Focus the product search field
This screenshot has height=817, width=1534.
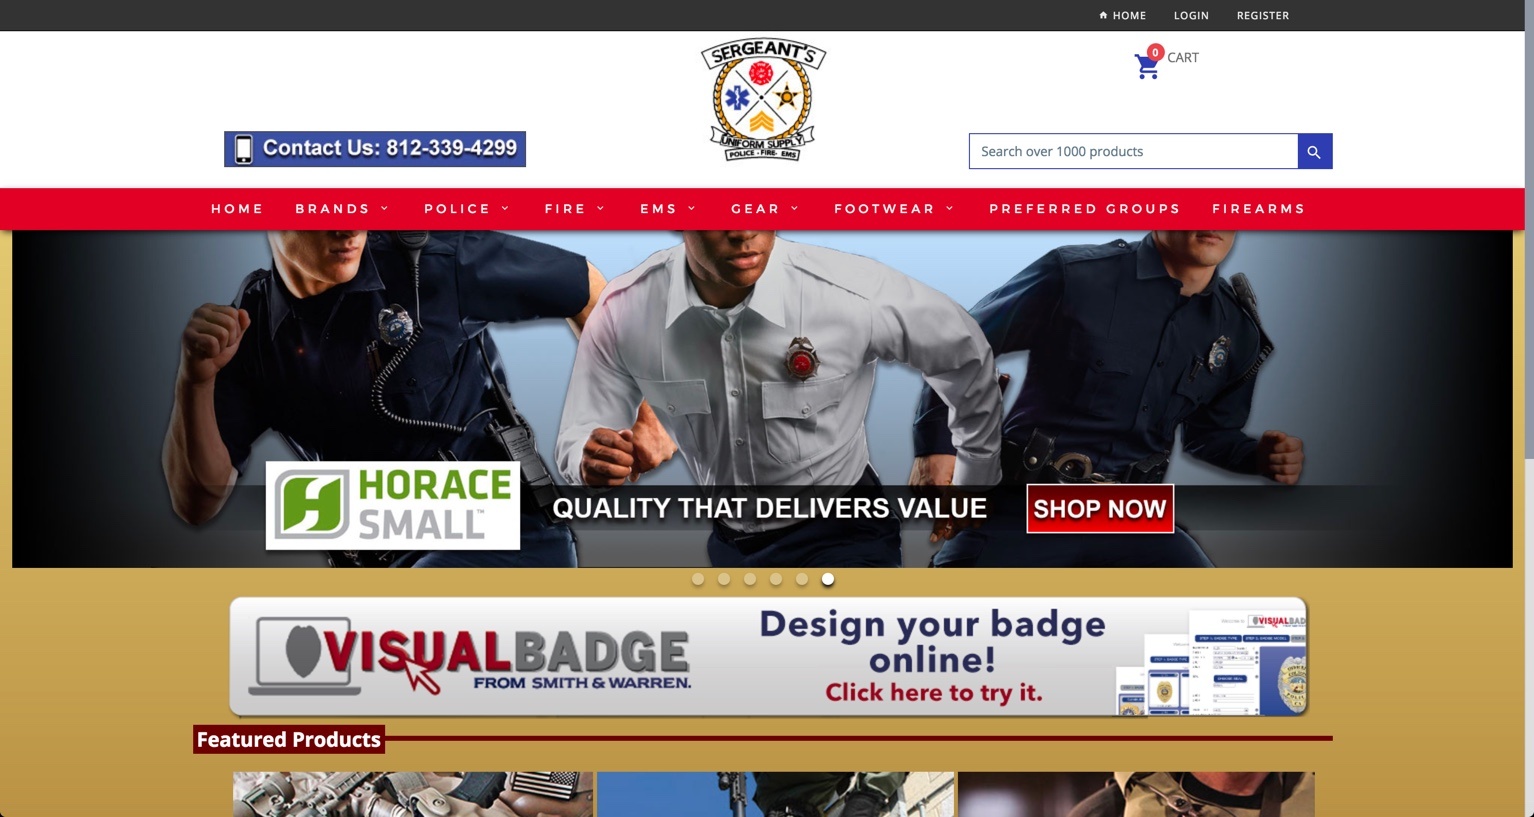coord(1133,152)
